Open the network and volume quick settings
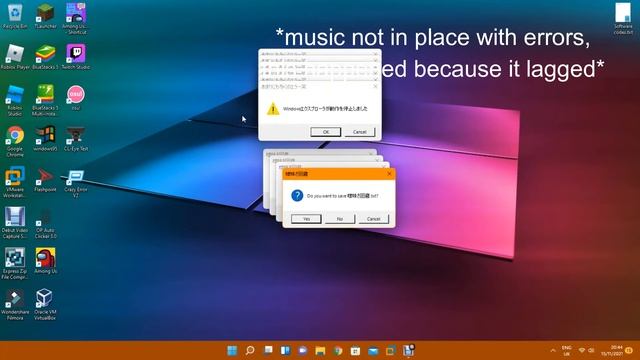The height and width of the screenshot is (360, 640). [x=586, y=351]
